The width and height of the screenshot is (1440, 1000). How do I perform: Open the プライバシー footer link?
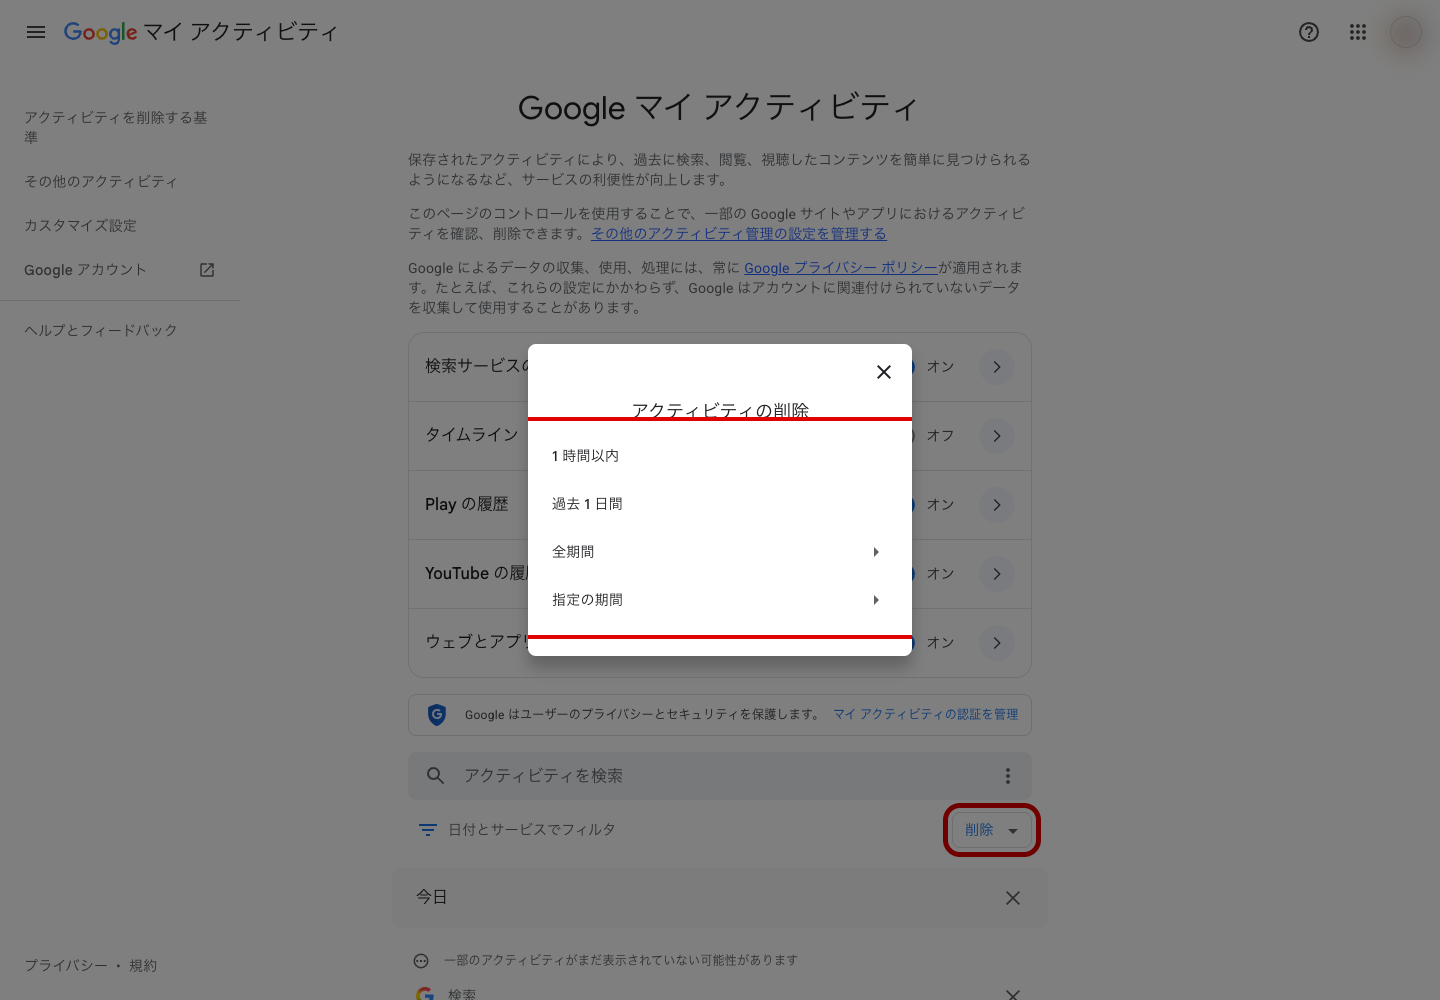click(66, 966)
